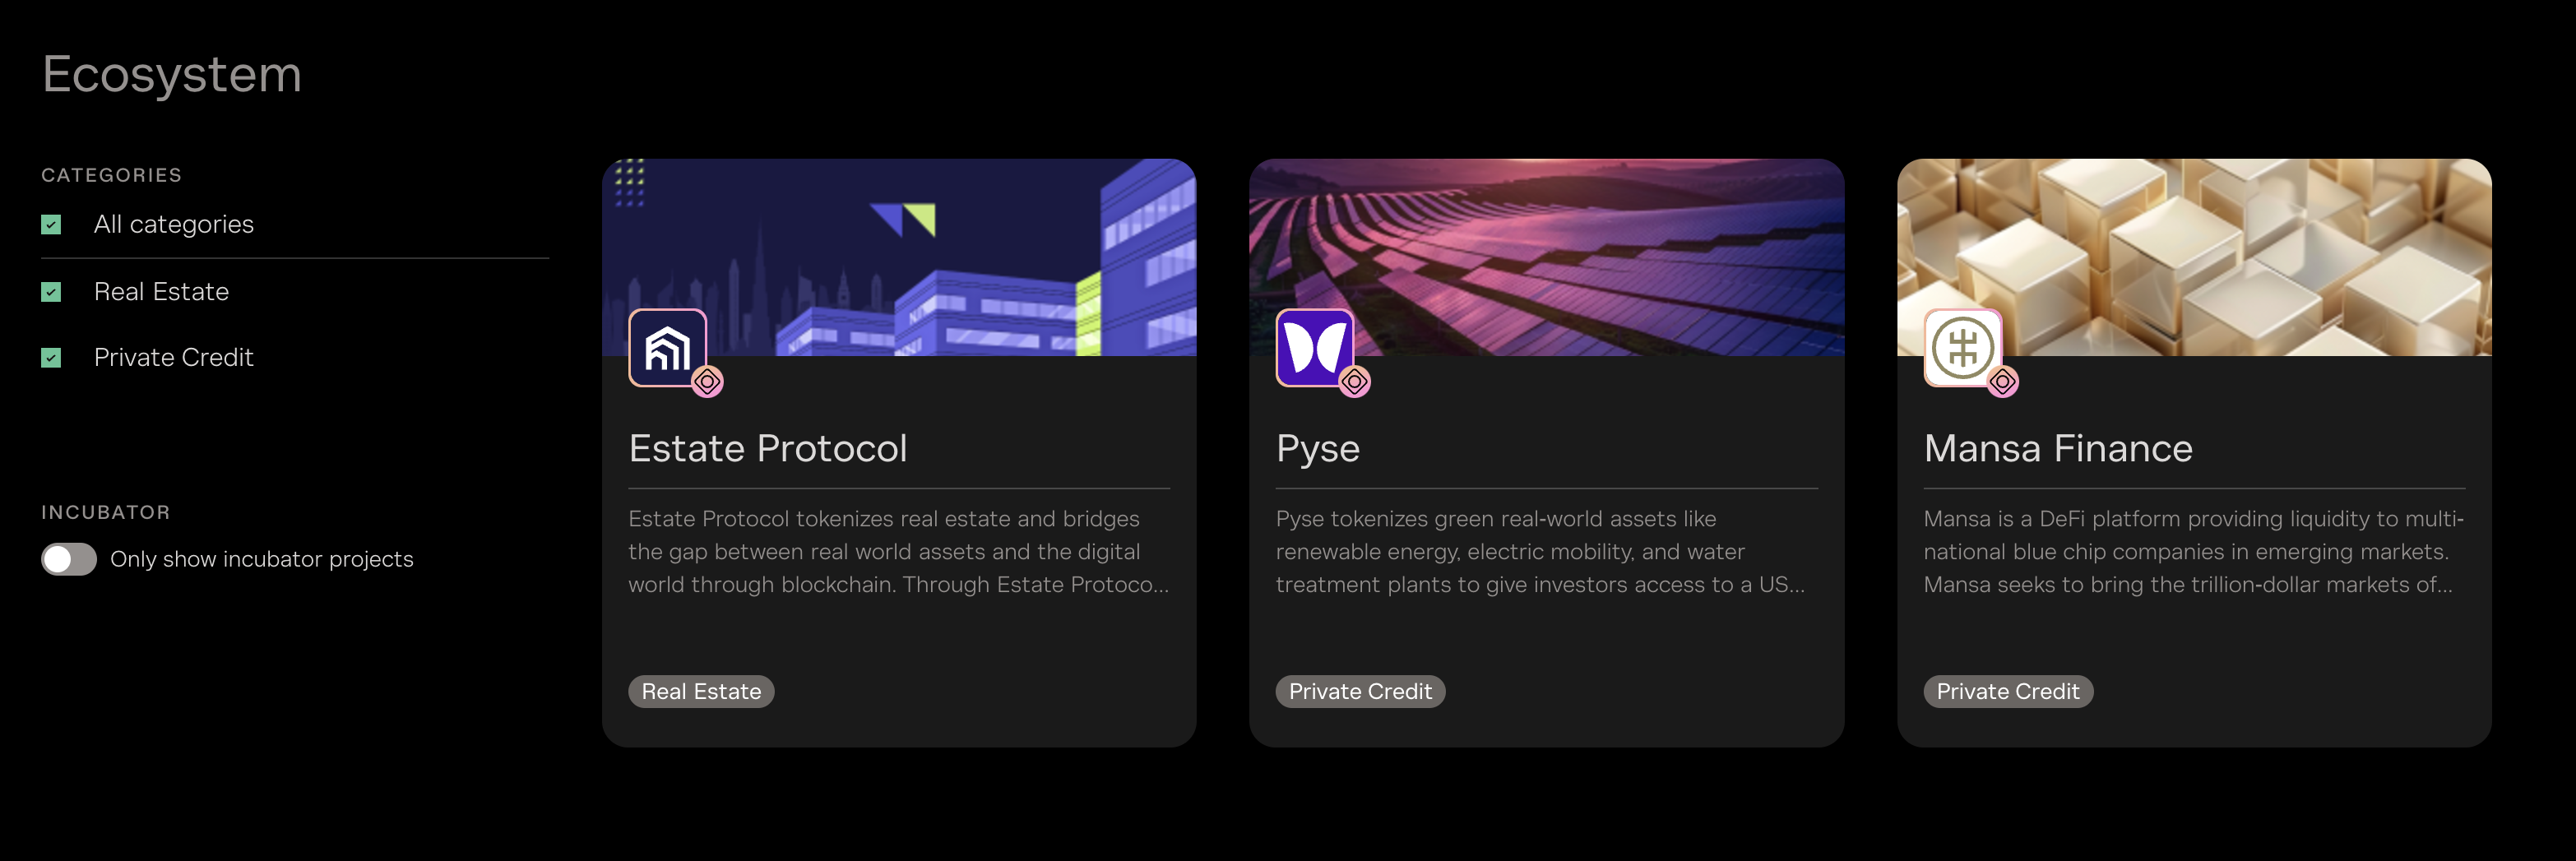2576x861 pixels.
Task: Uncheck the Private Credit category checkbox
Action: (x=51, y=358)
